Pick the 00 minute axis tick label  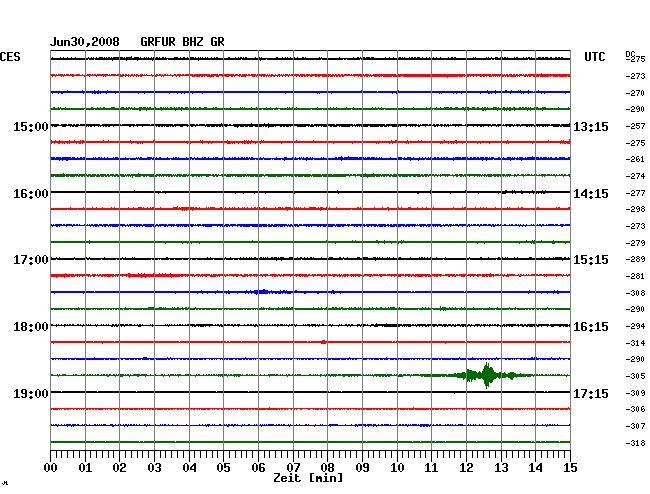pyautogui.click(x=51, y=468)
